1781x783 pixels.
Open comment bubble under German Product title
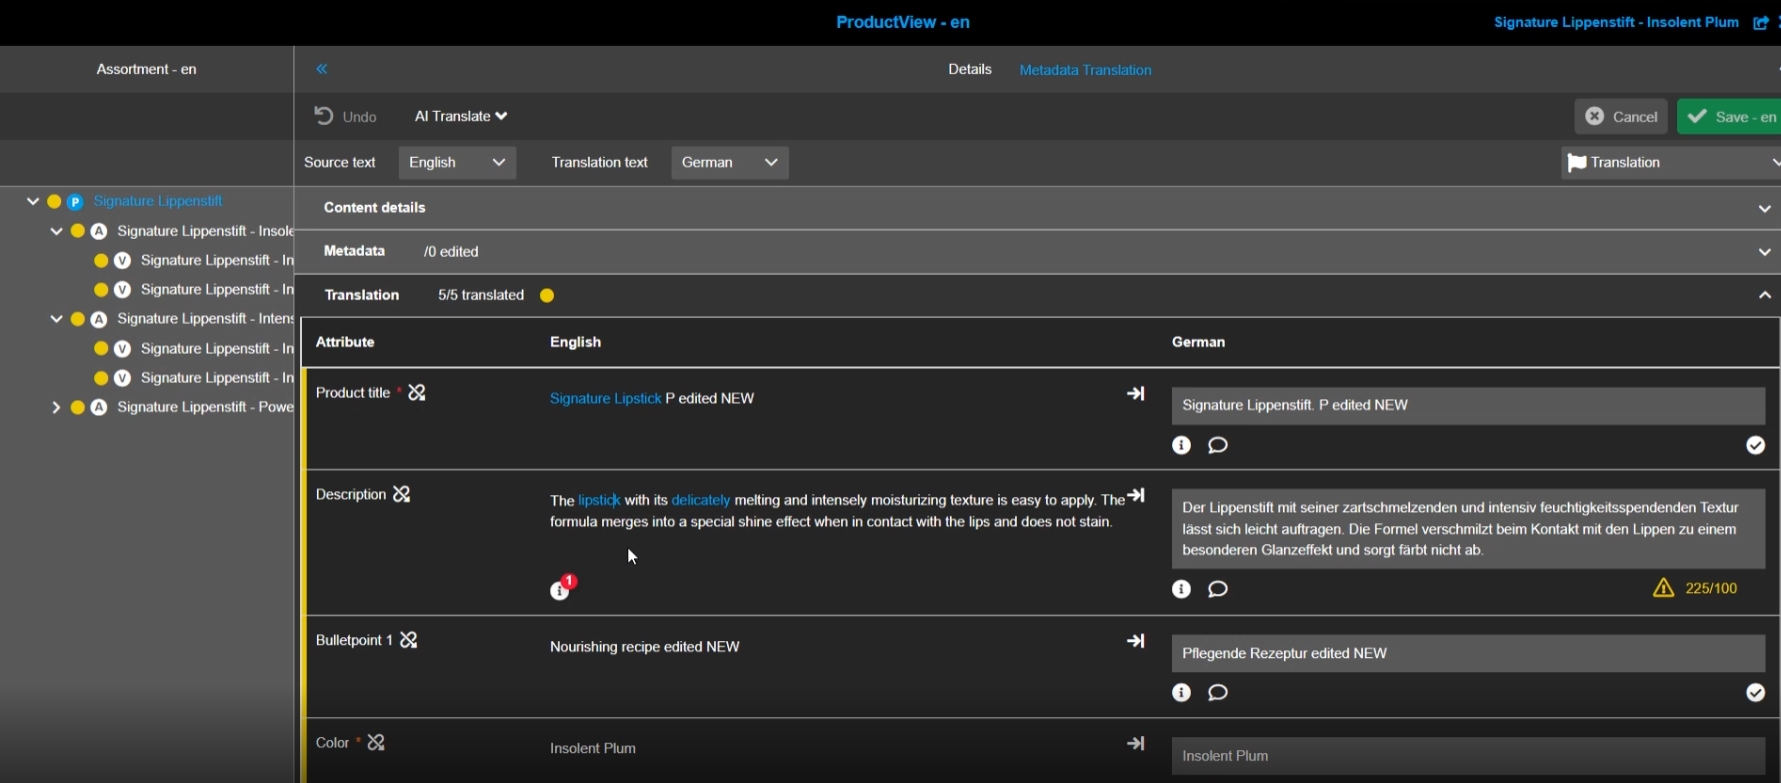pyautogui.click(x=1217, y=446)
